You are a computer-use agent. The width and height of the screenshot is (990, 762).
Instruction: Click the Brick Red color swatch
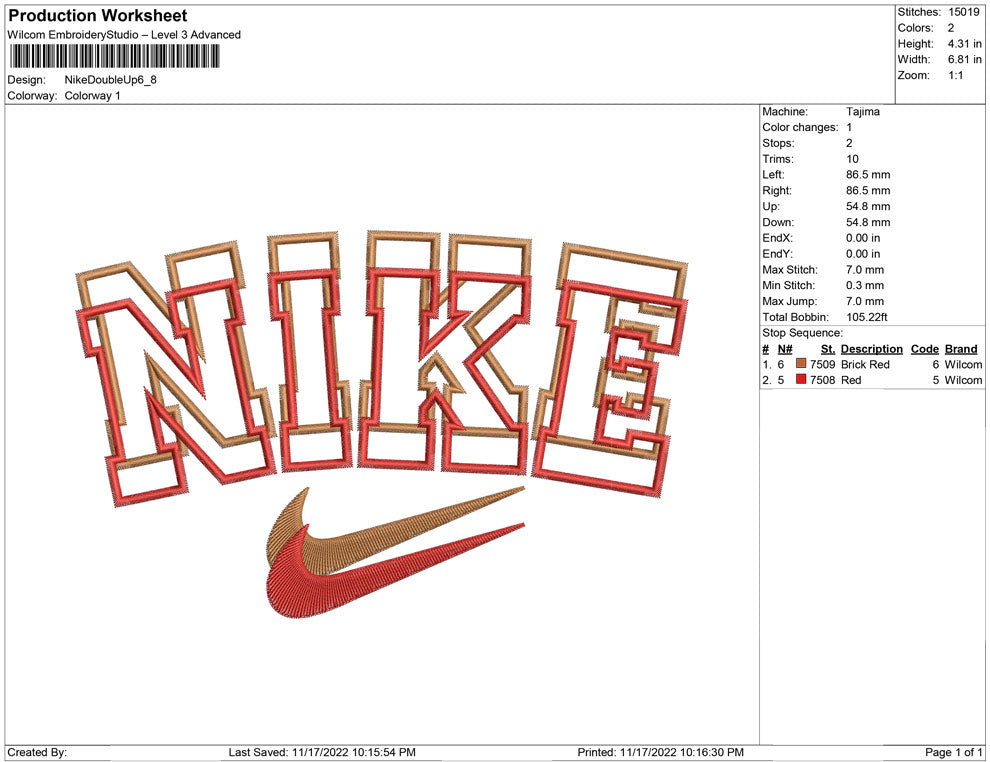tap(801, 365)
